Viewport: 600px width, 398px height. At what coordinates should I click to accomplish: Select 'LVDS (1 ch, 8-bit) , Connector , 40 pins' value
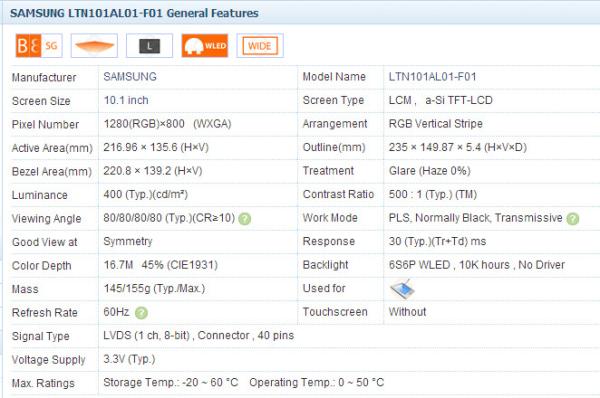coord(199,336)
